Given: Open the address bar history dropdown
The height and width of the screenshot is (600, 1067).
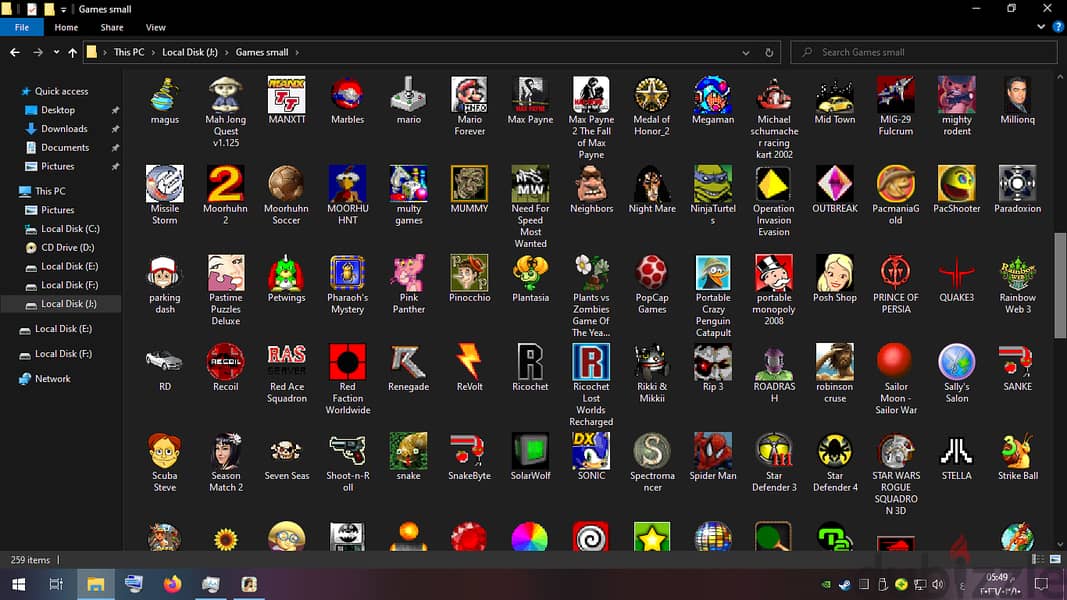Looking at the screenshot, I should click(x=746, y=52).
